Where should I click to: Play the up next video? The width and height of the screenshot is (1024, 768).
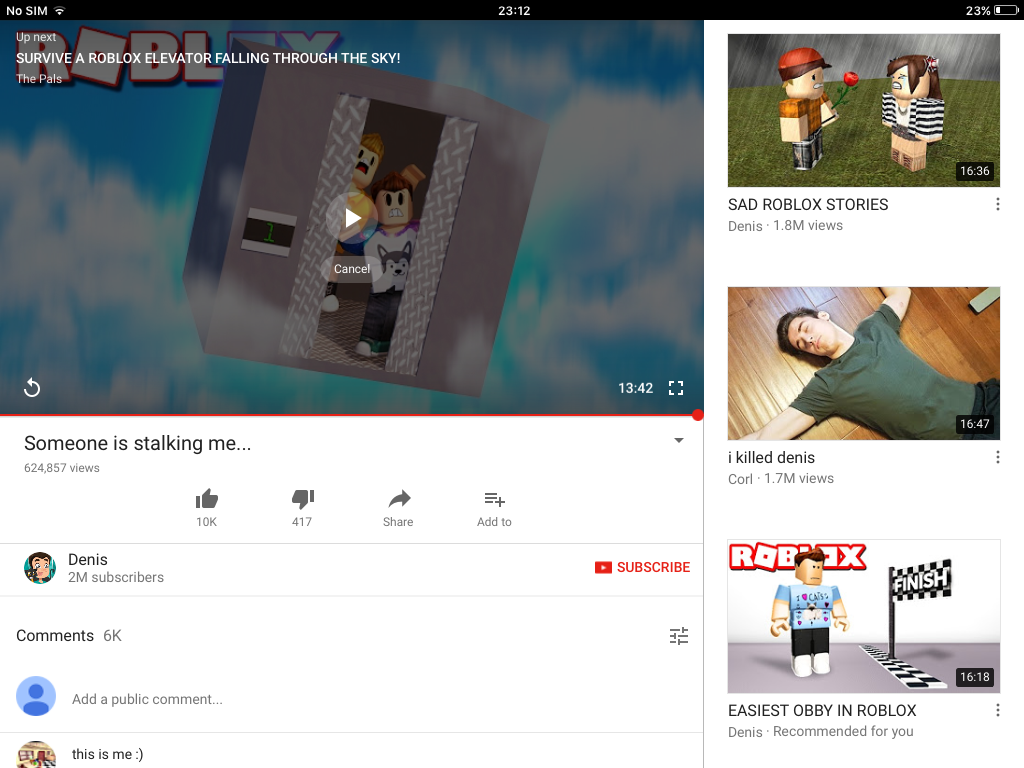[352, 218]
